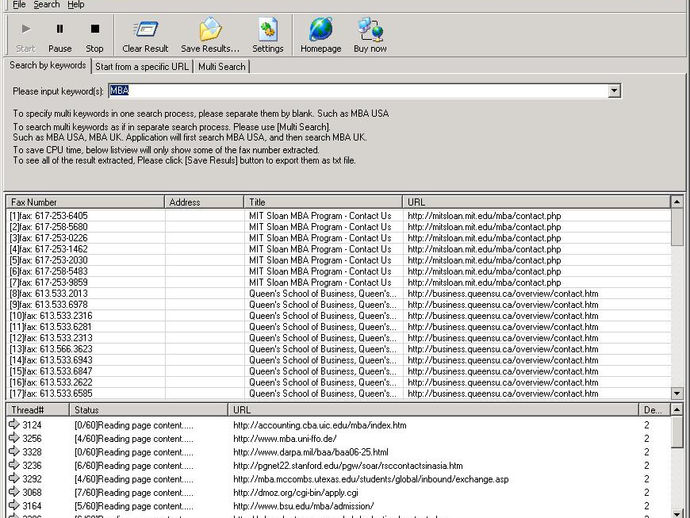The height and width of the screenshot is (518, 690).
Task: Visit the Homepage globe icon
Action: (321, 29)
